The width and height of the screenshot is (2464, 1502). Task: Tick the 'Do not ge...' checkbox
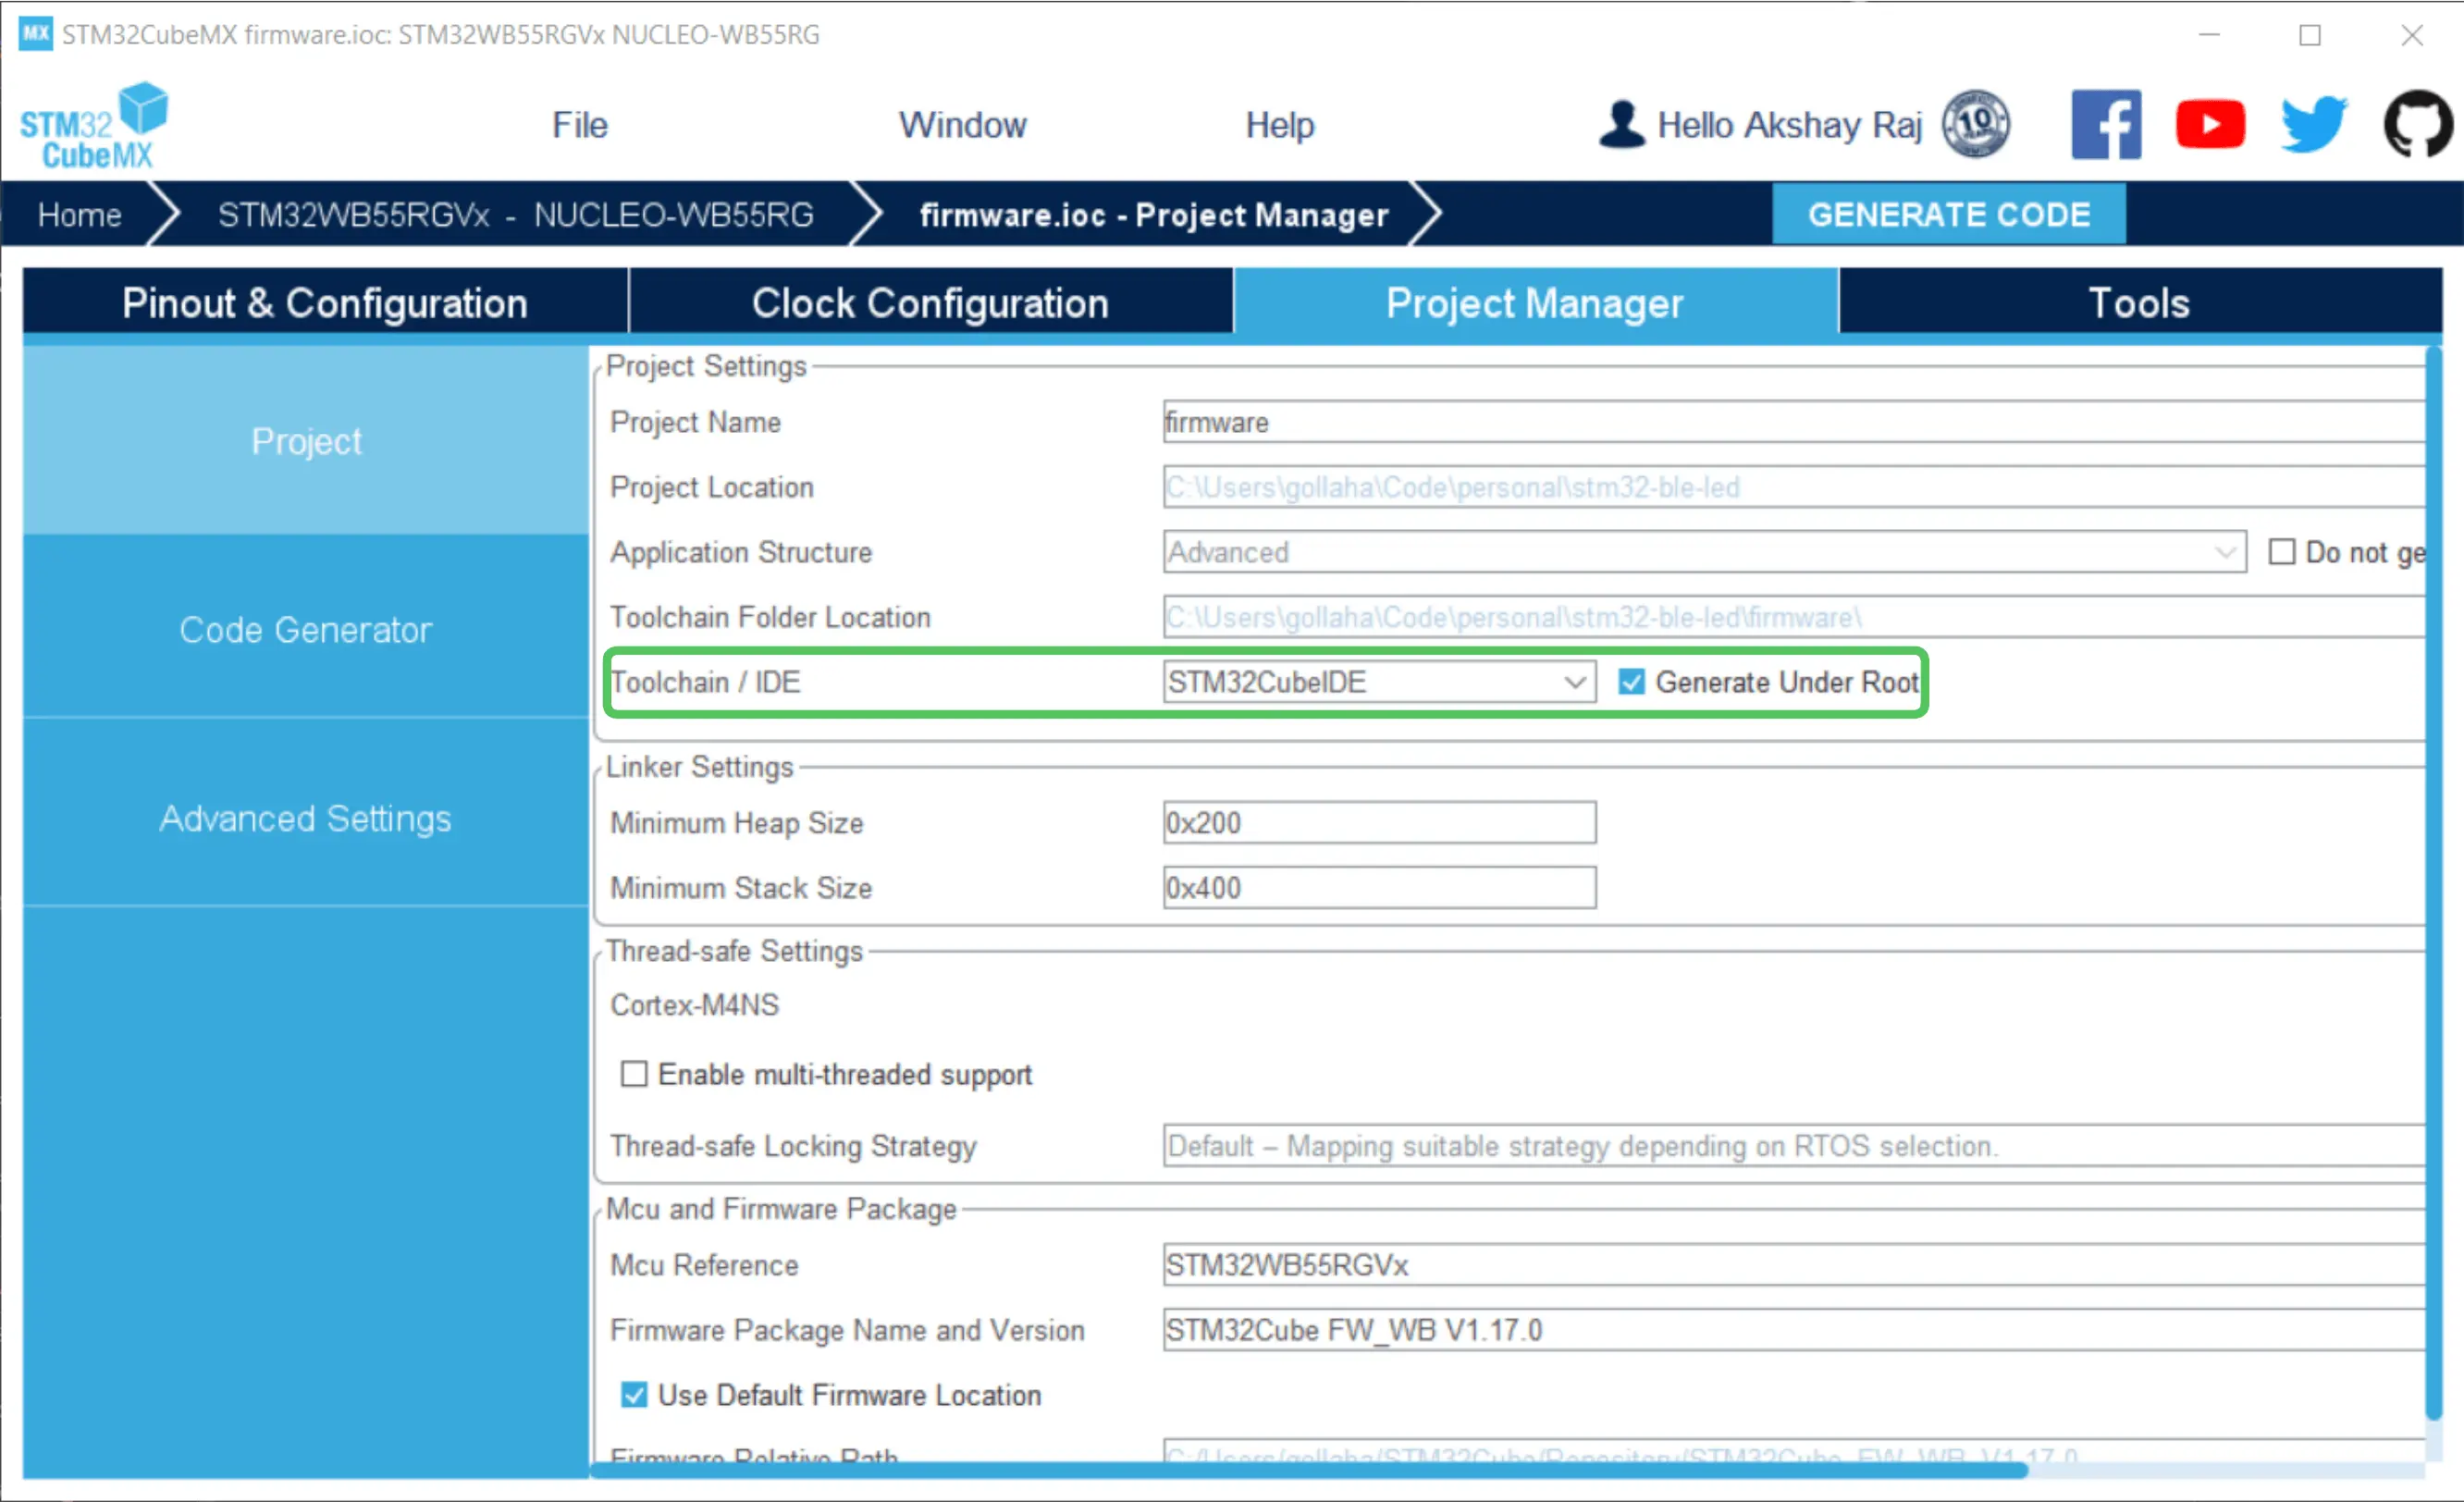tap(2281, 552)
